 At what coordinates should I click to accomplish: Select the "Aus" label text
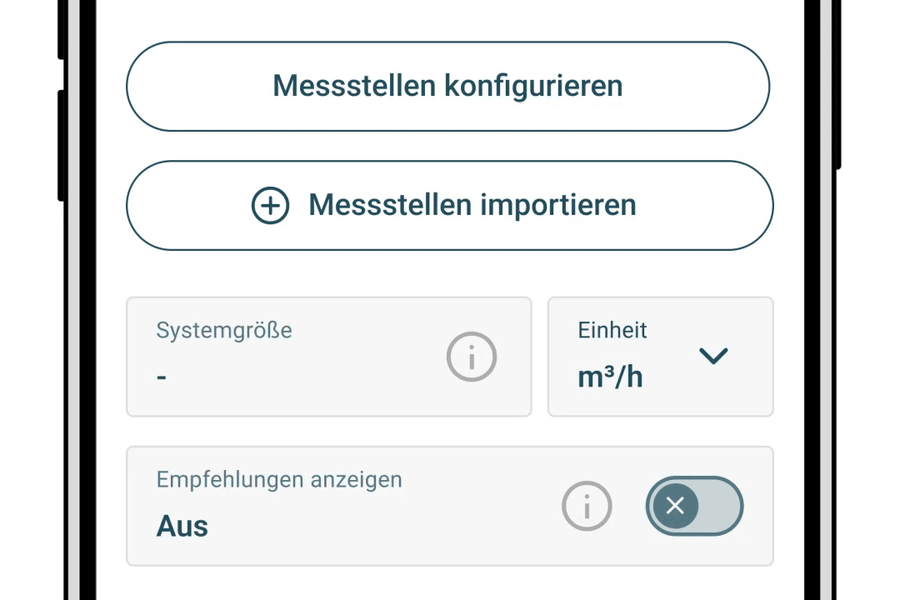tap(180, 525)
